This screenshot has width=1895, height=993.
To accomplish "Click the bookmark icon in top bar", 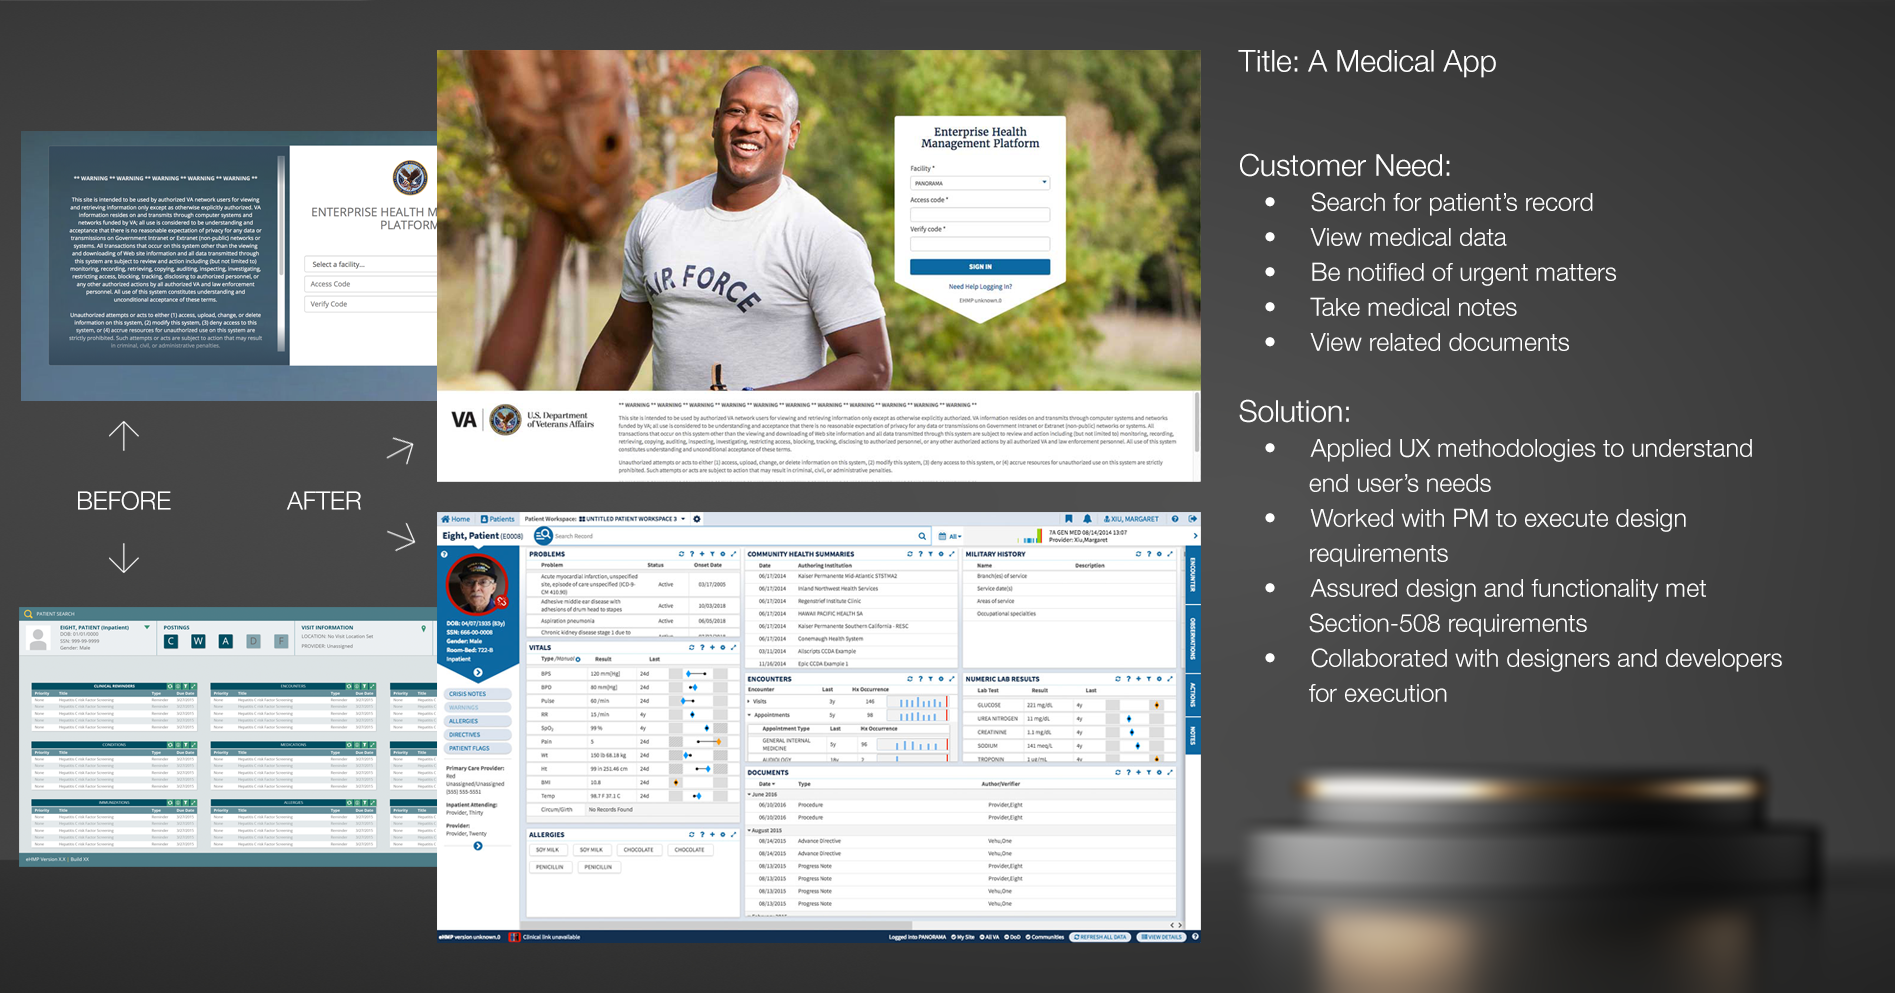I will [1068, 519].
